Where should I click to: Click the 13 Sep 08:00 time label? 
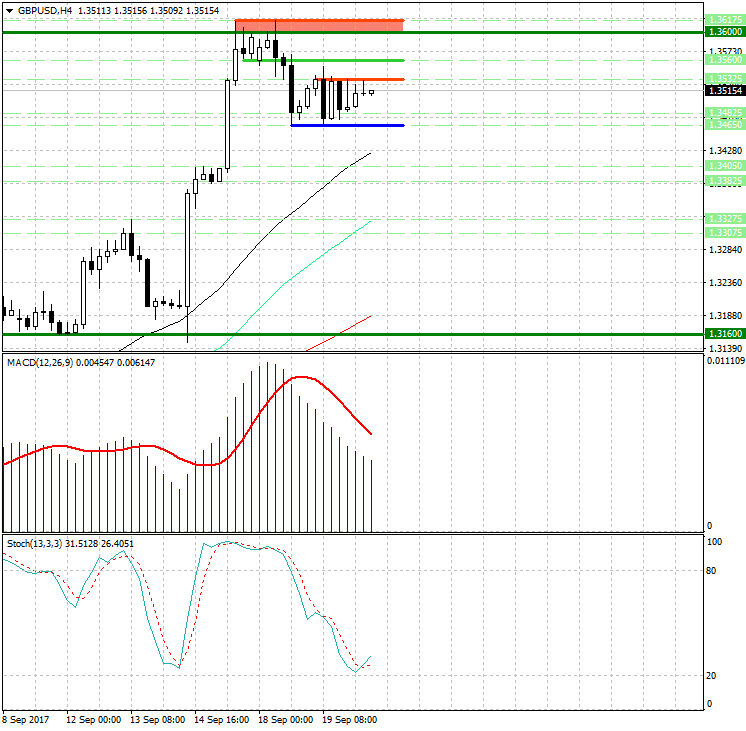pos(157,720)
